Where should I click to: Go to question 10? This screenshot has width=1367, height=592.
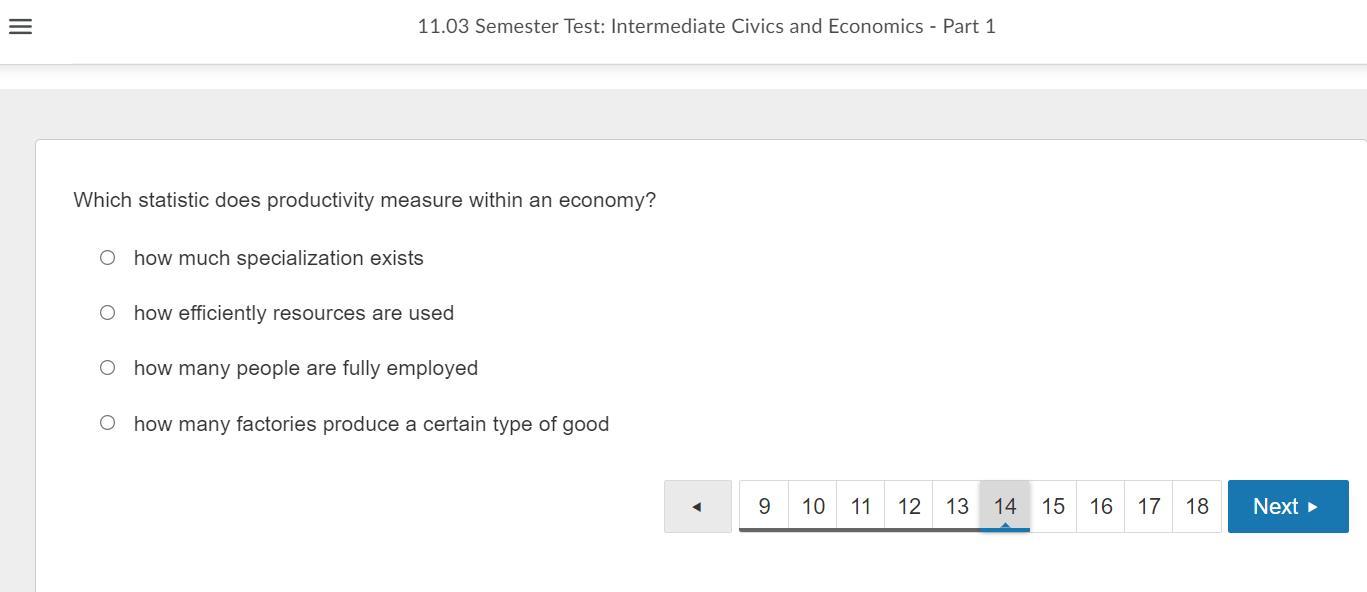click(812, 506)
